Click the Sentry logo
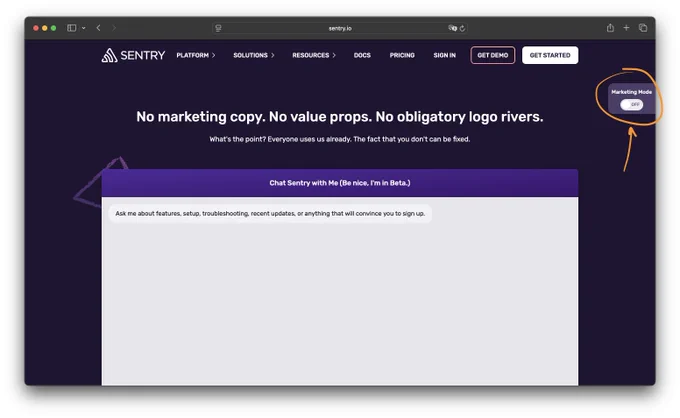The width and height of the screenshot is (680, 418). point(133,56)
